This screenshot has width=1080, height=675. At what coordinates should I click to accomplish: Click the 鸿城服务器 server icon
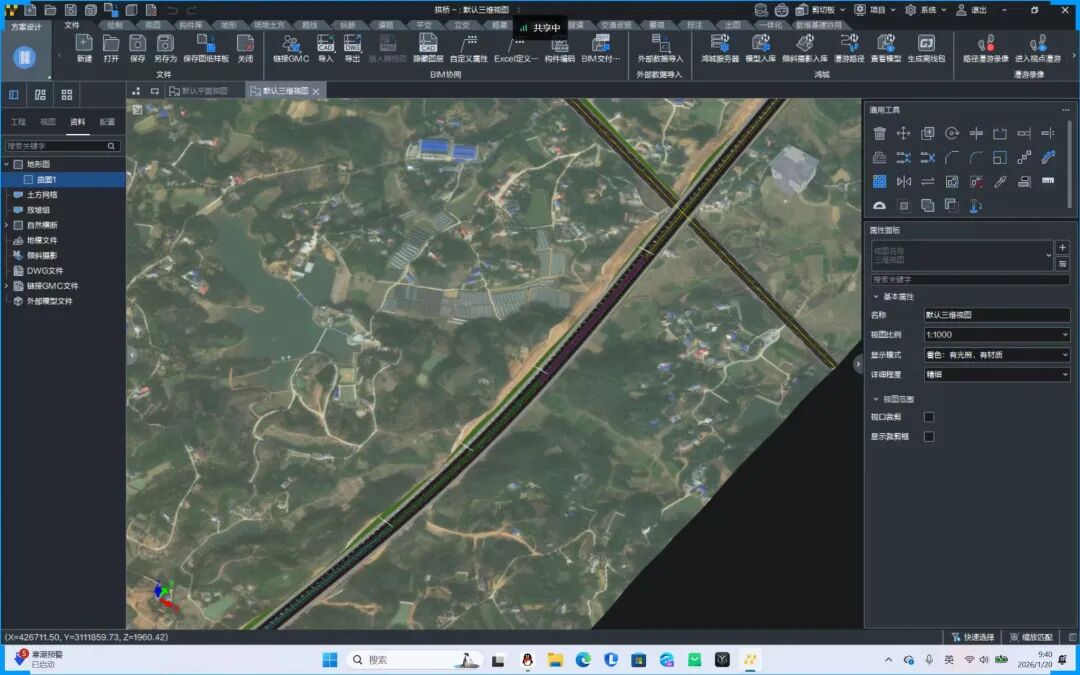(x=720, y=43)
